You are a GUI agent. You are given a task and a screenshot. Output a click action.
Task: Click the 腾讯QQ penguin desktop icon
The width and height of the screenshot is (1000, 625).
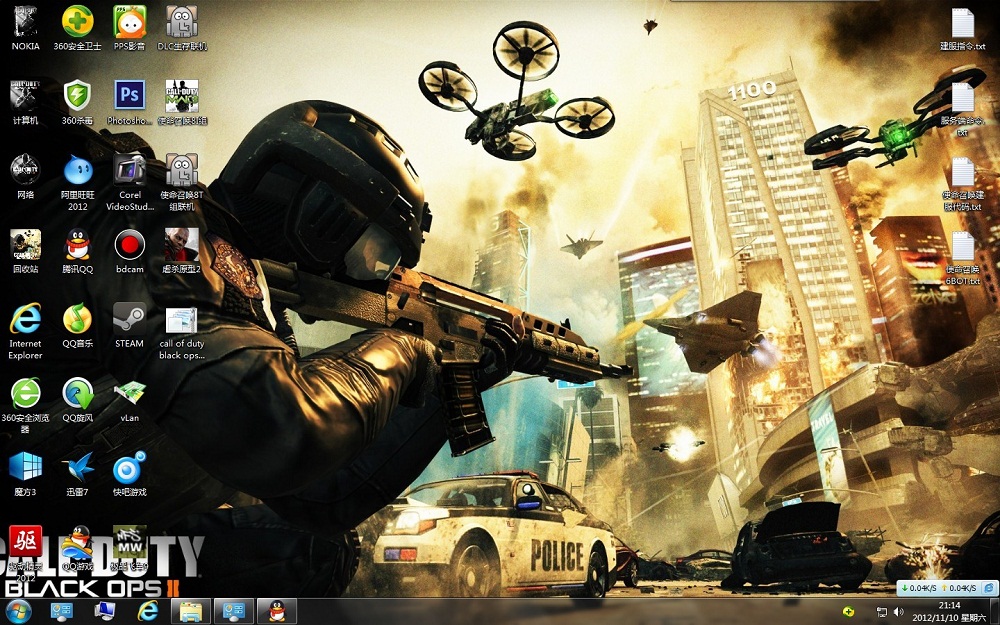click(78, 244)
